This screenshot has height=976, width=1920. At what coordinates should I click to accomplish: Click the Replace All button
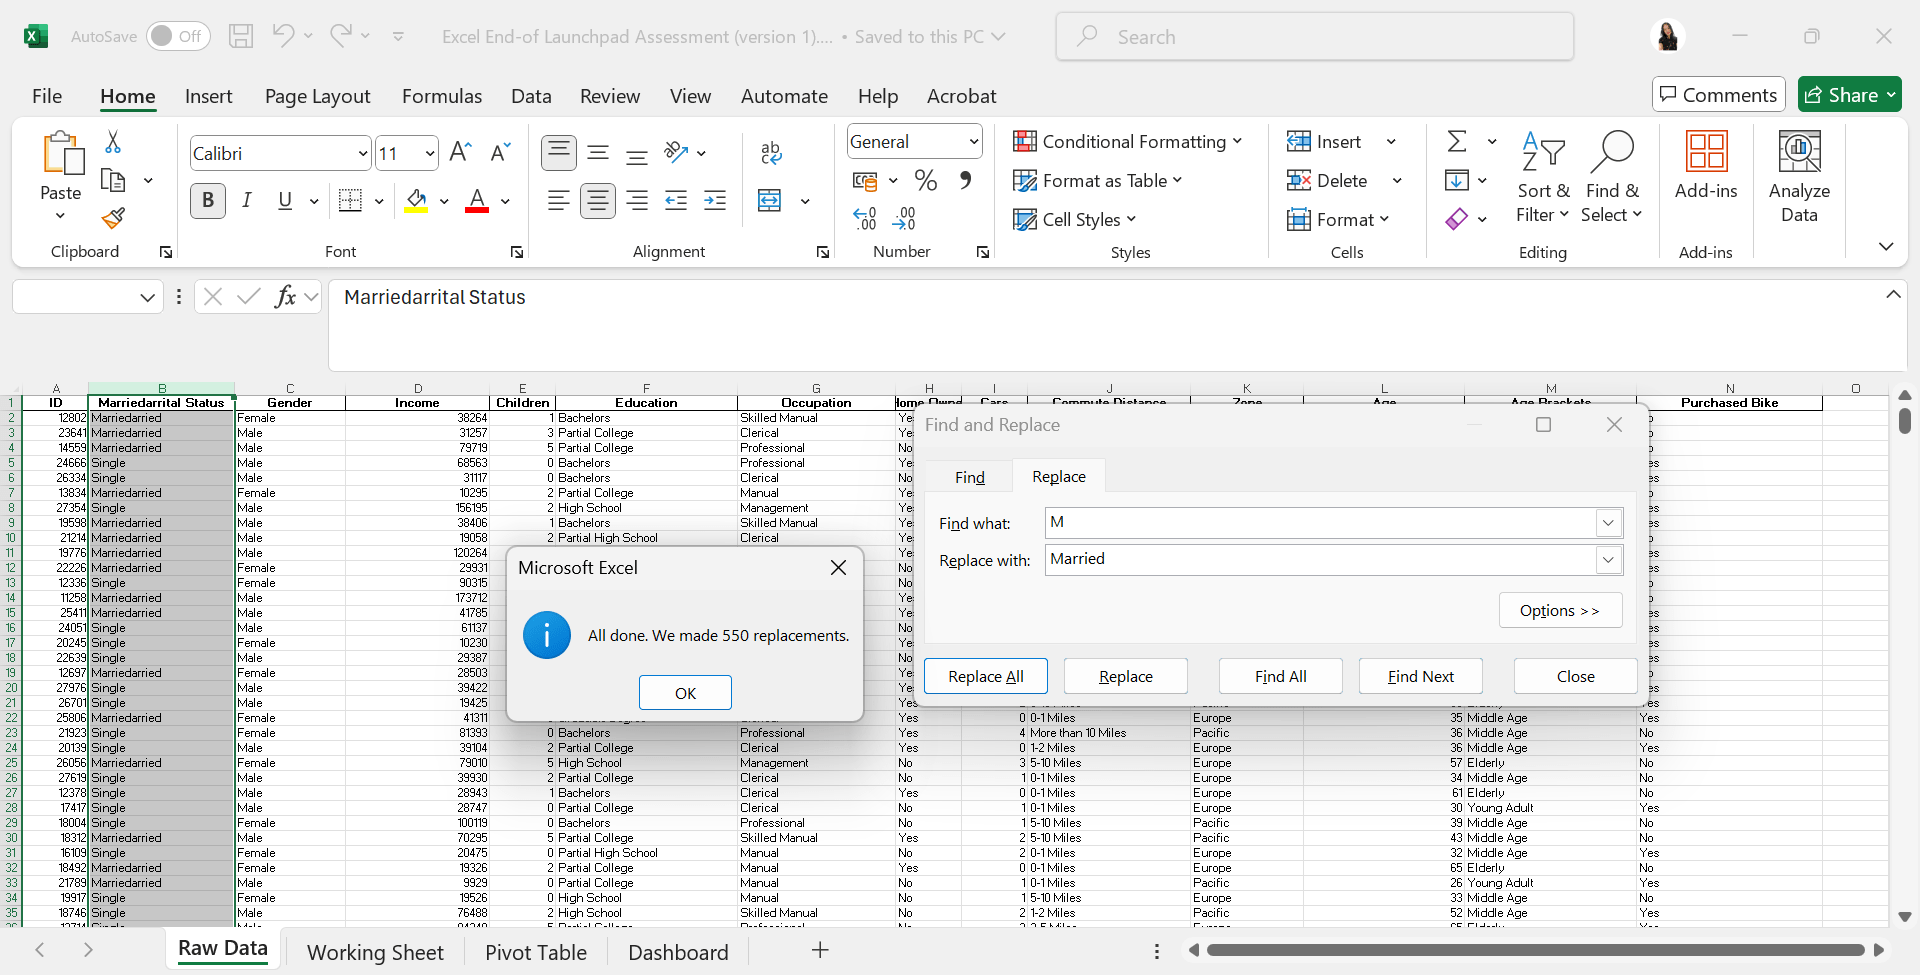985,677
